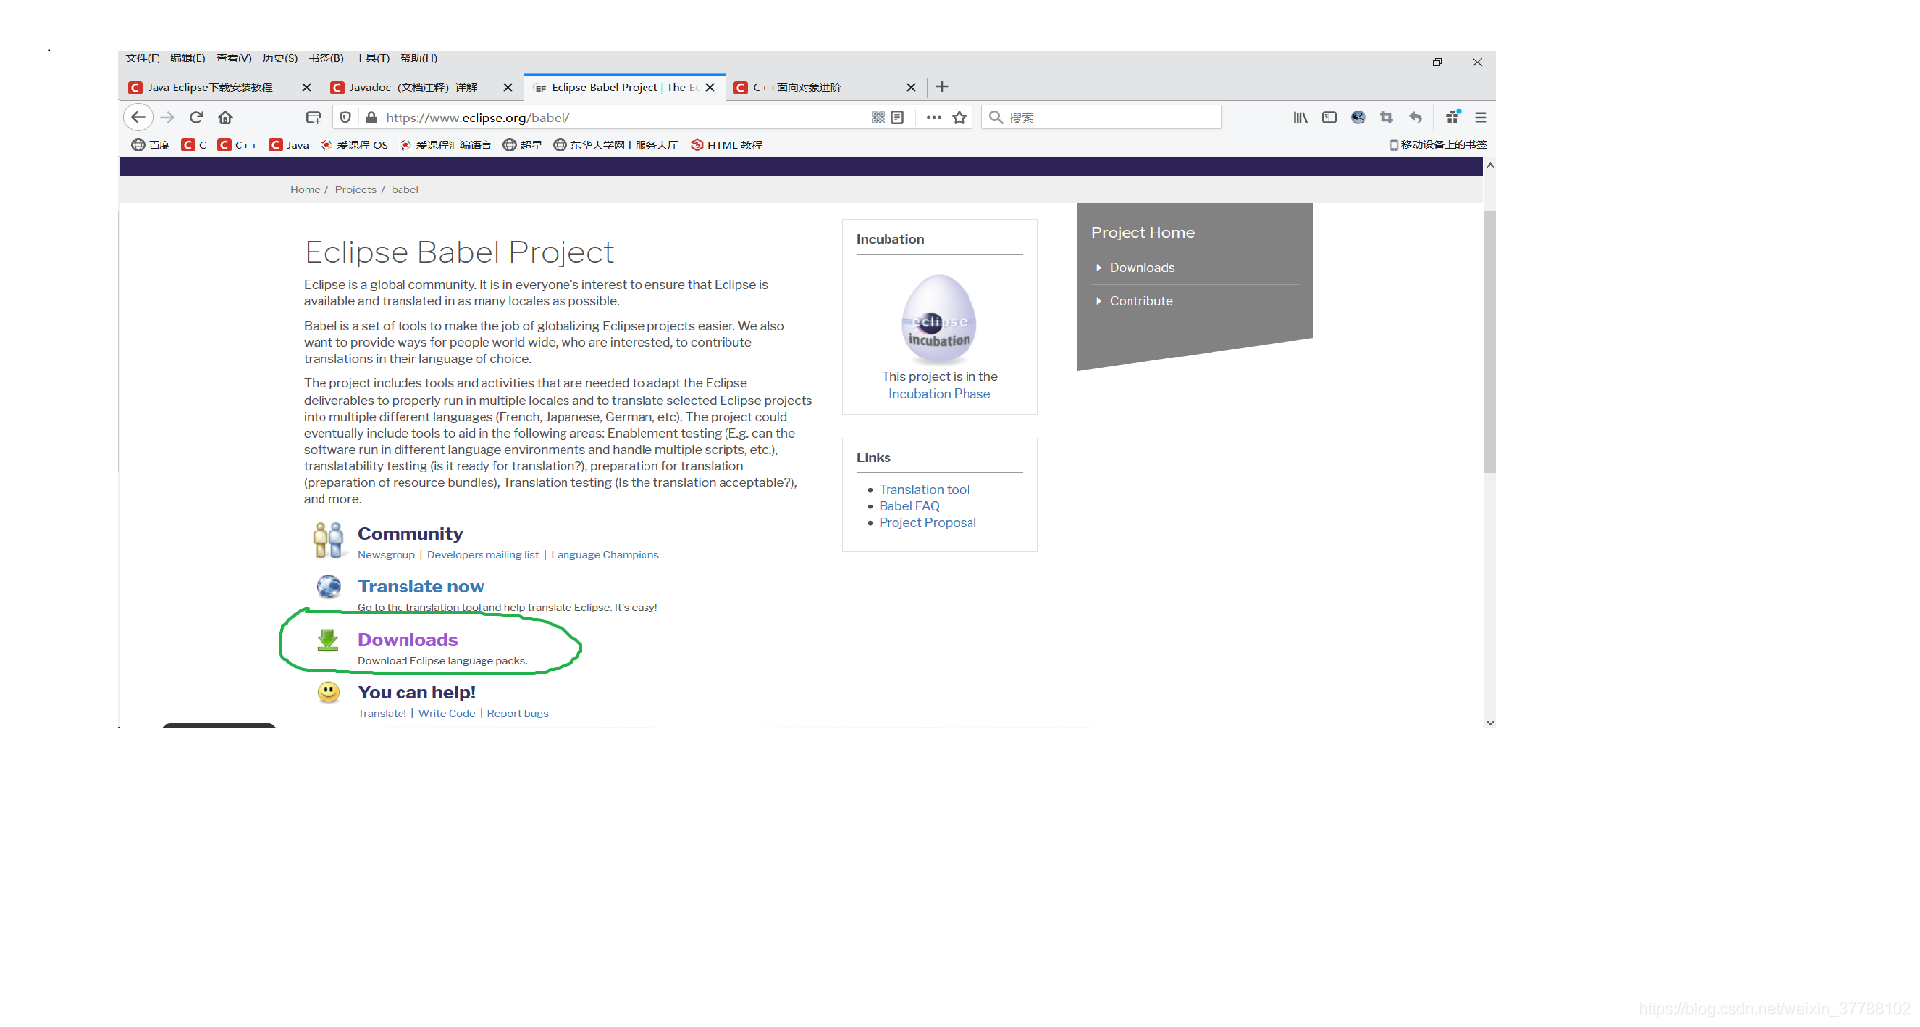The height and width of the screenshot is (1027, 1920).
Task: Open the 编辑(E) Edit menu
Action: tap(187, 58)
